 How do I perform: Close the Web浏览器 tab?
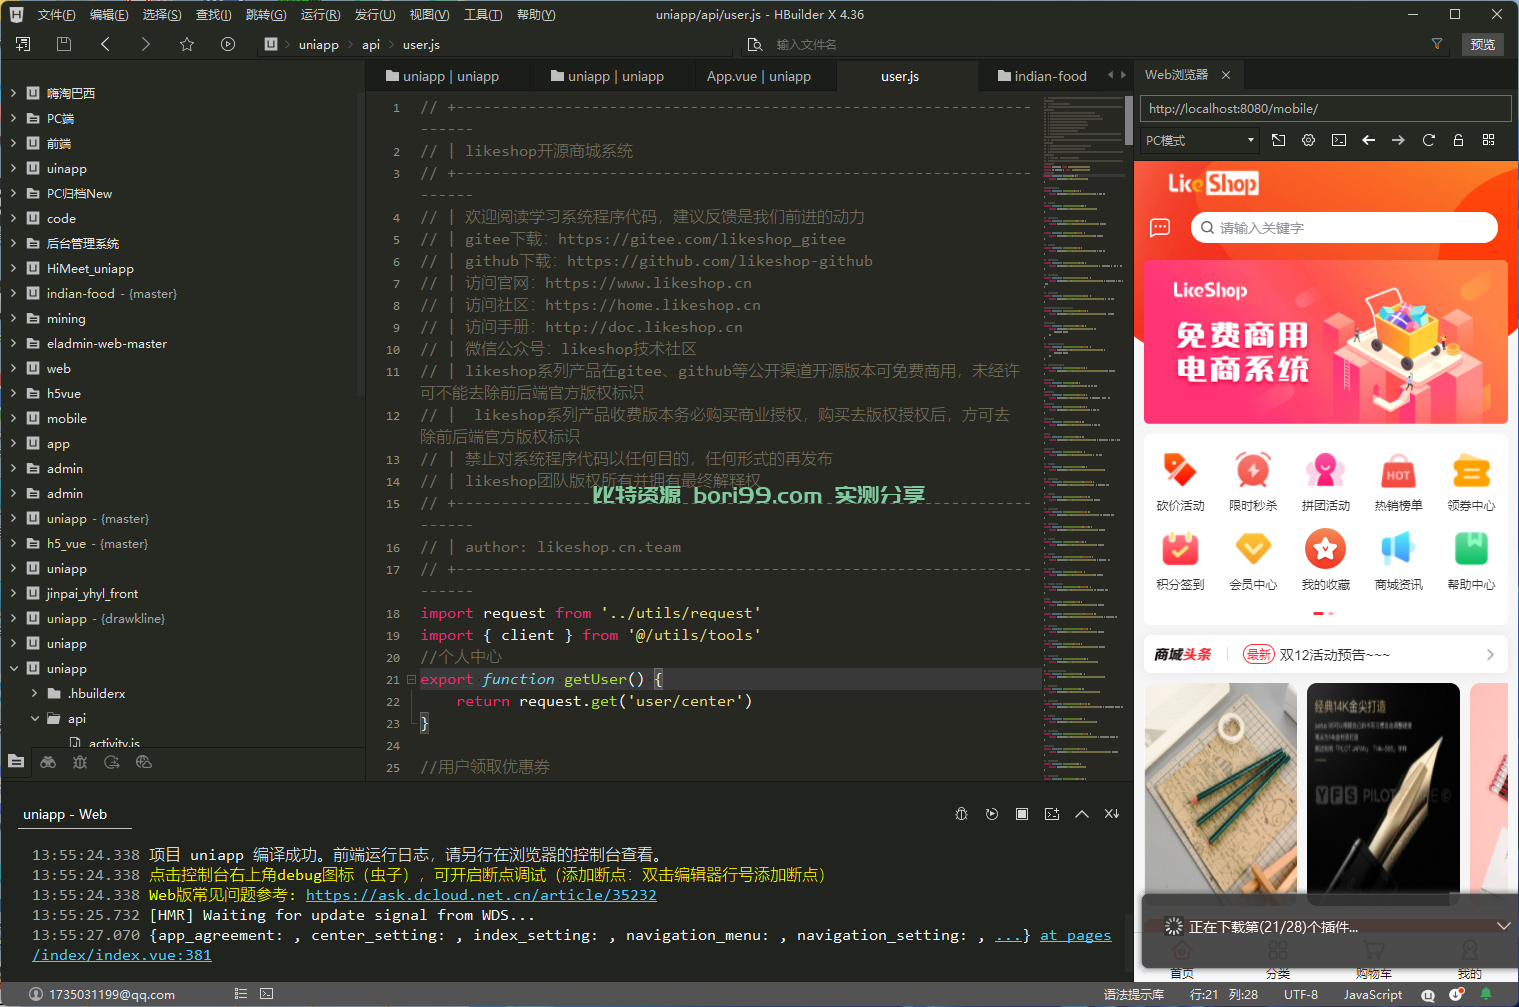click(x=1226, y=75)
